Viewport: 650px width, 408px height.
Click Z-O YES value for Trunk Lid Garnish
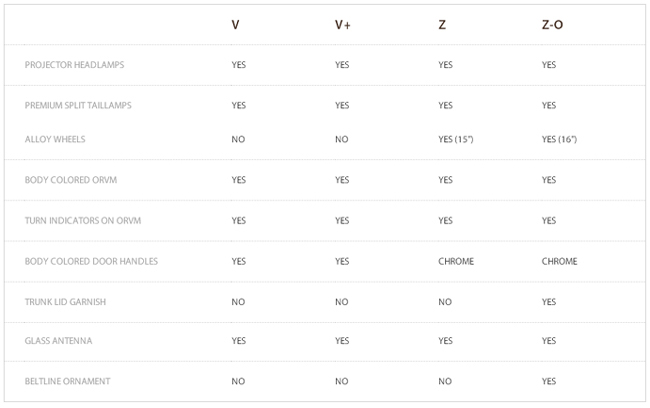tap(548, 302)
